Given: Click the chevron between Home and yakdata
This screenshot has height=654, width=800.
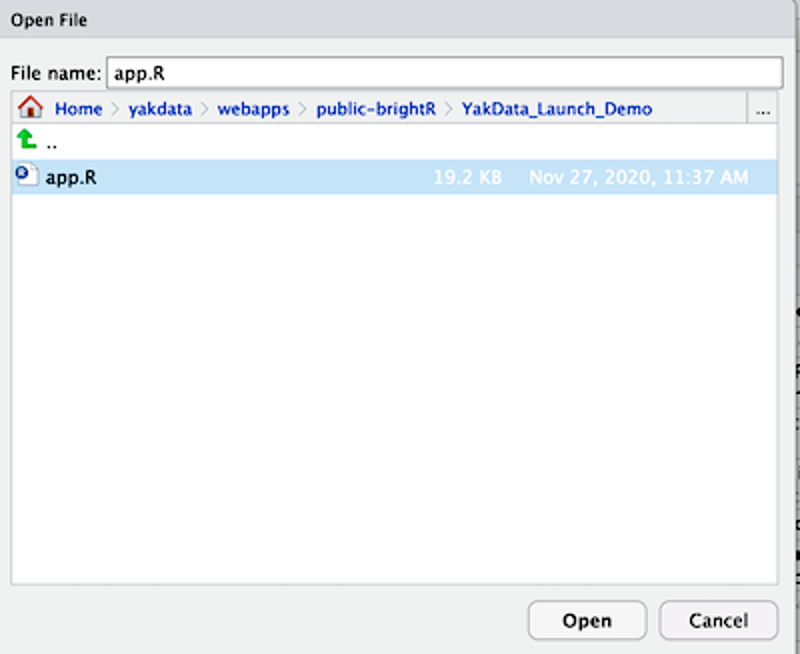Looking at the screenshot, I should click(115, 109).
